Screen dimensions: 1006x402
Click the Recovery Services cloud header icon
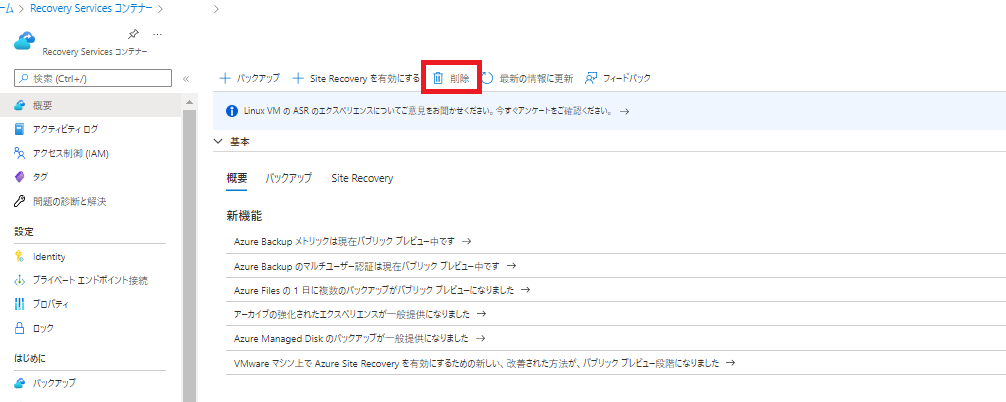pos(24,42)
